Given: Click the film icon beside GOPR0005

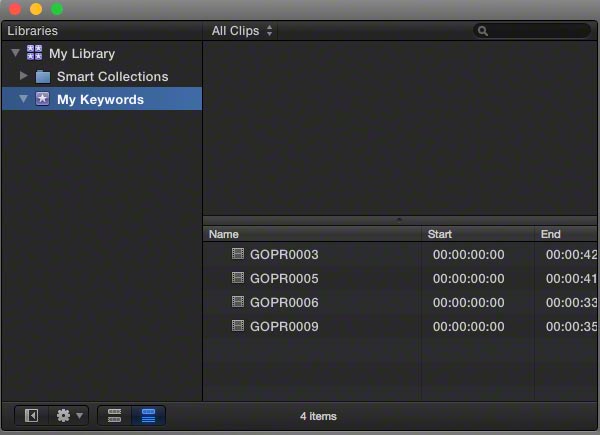Looking at the screenshot, I should (238, 278).
